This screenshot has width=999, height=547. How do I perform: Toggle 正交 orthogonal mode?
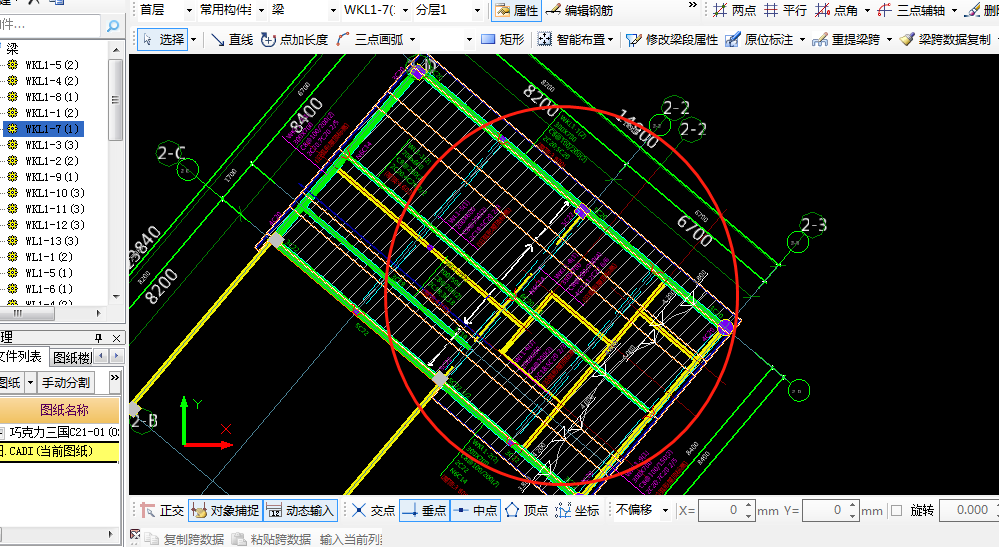pos(162,511)
